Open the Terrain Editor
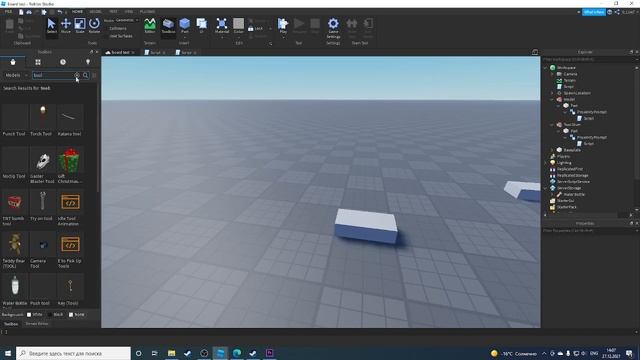 pos(150,26)
